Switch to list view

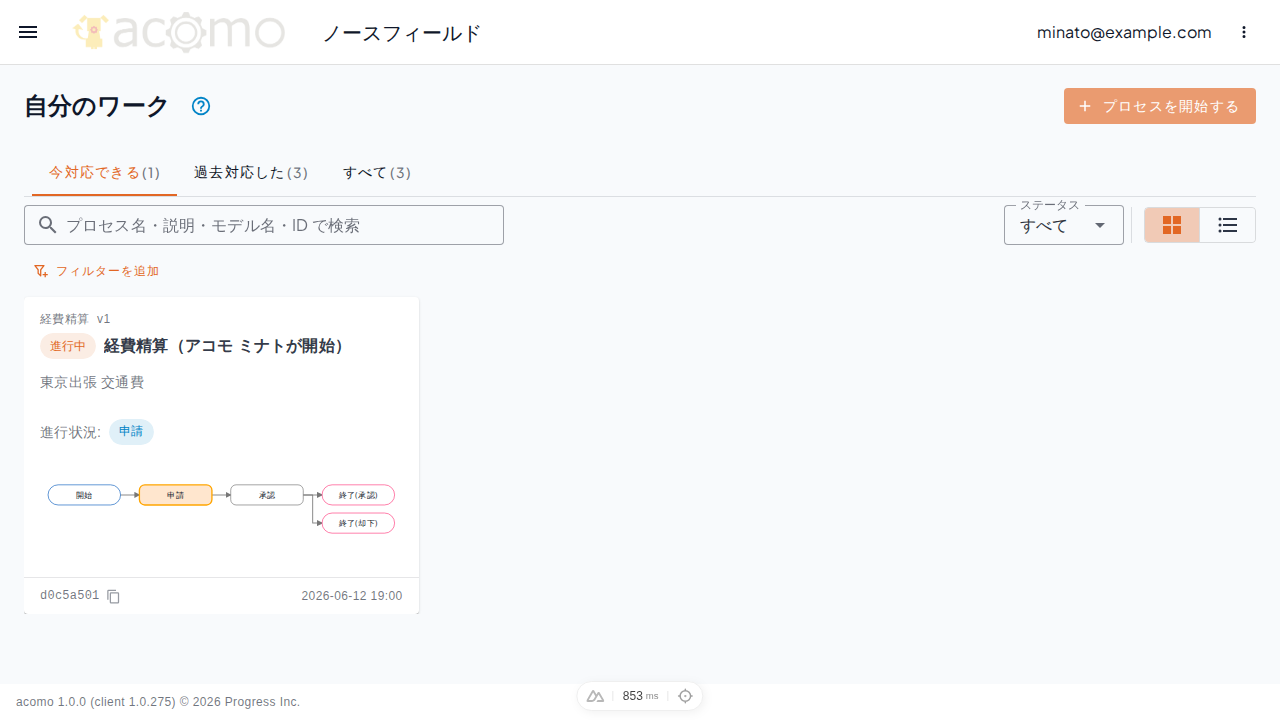tap(1228, 225)
